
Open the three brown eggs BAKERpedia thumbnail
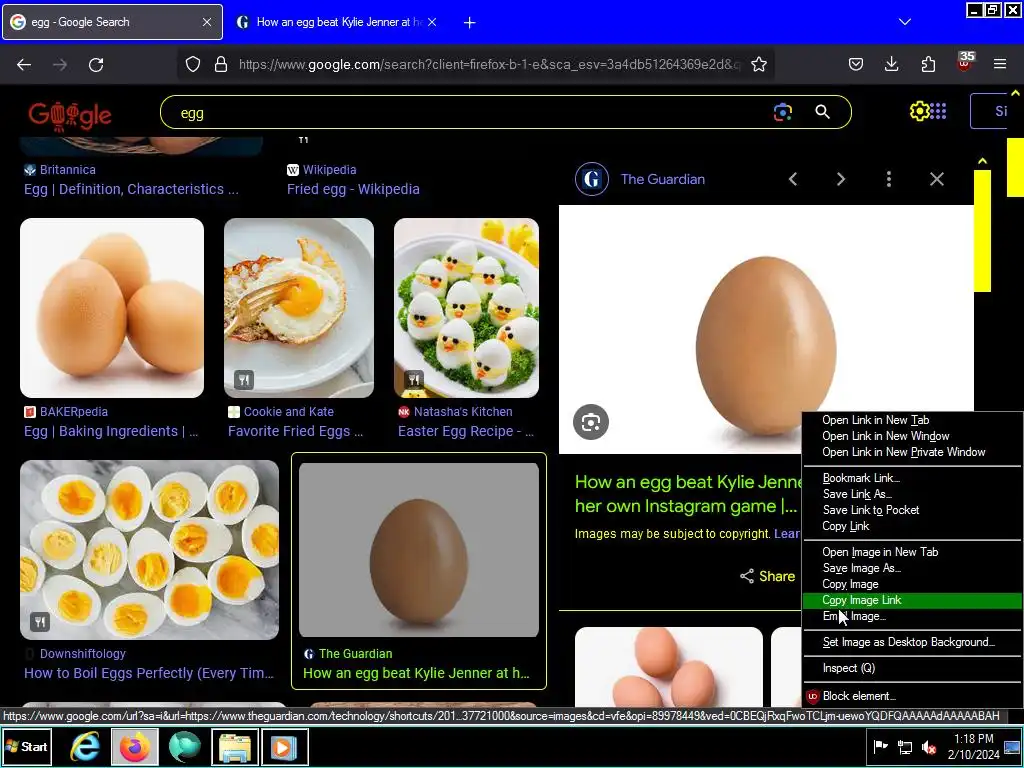pyautogui.click(x=112, y=308)
